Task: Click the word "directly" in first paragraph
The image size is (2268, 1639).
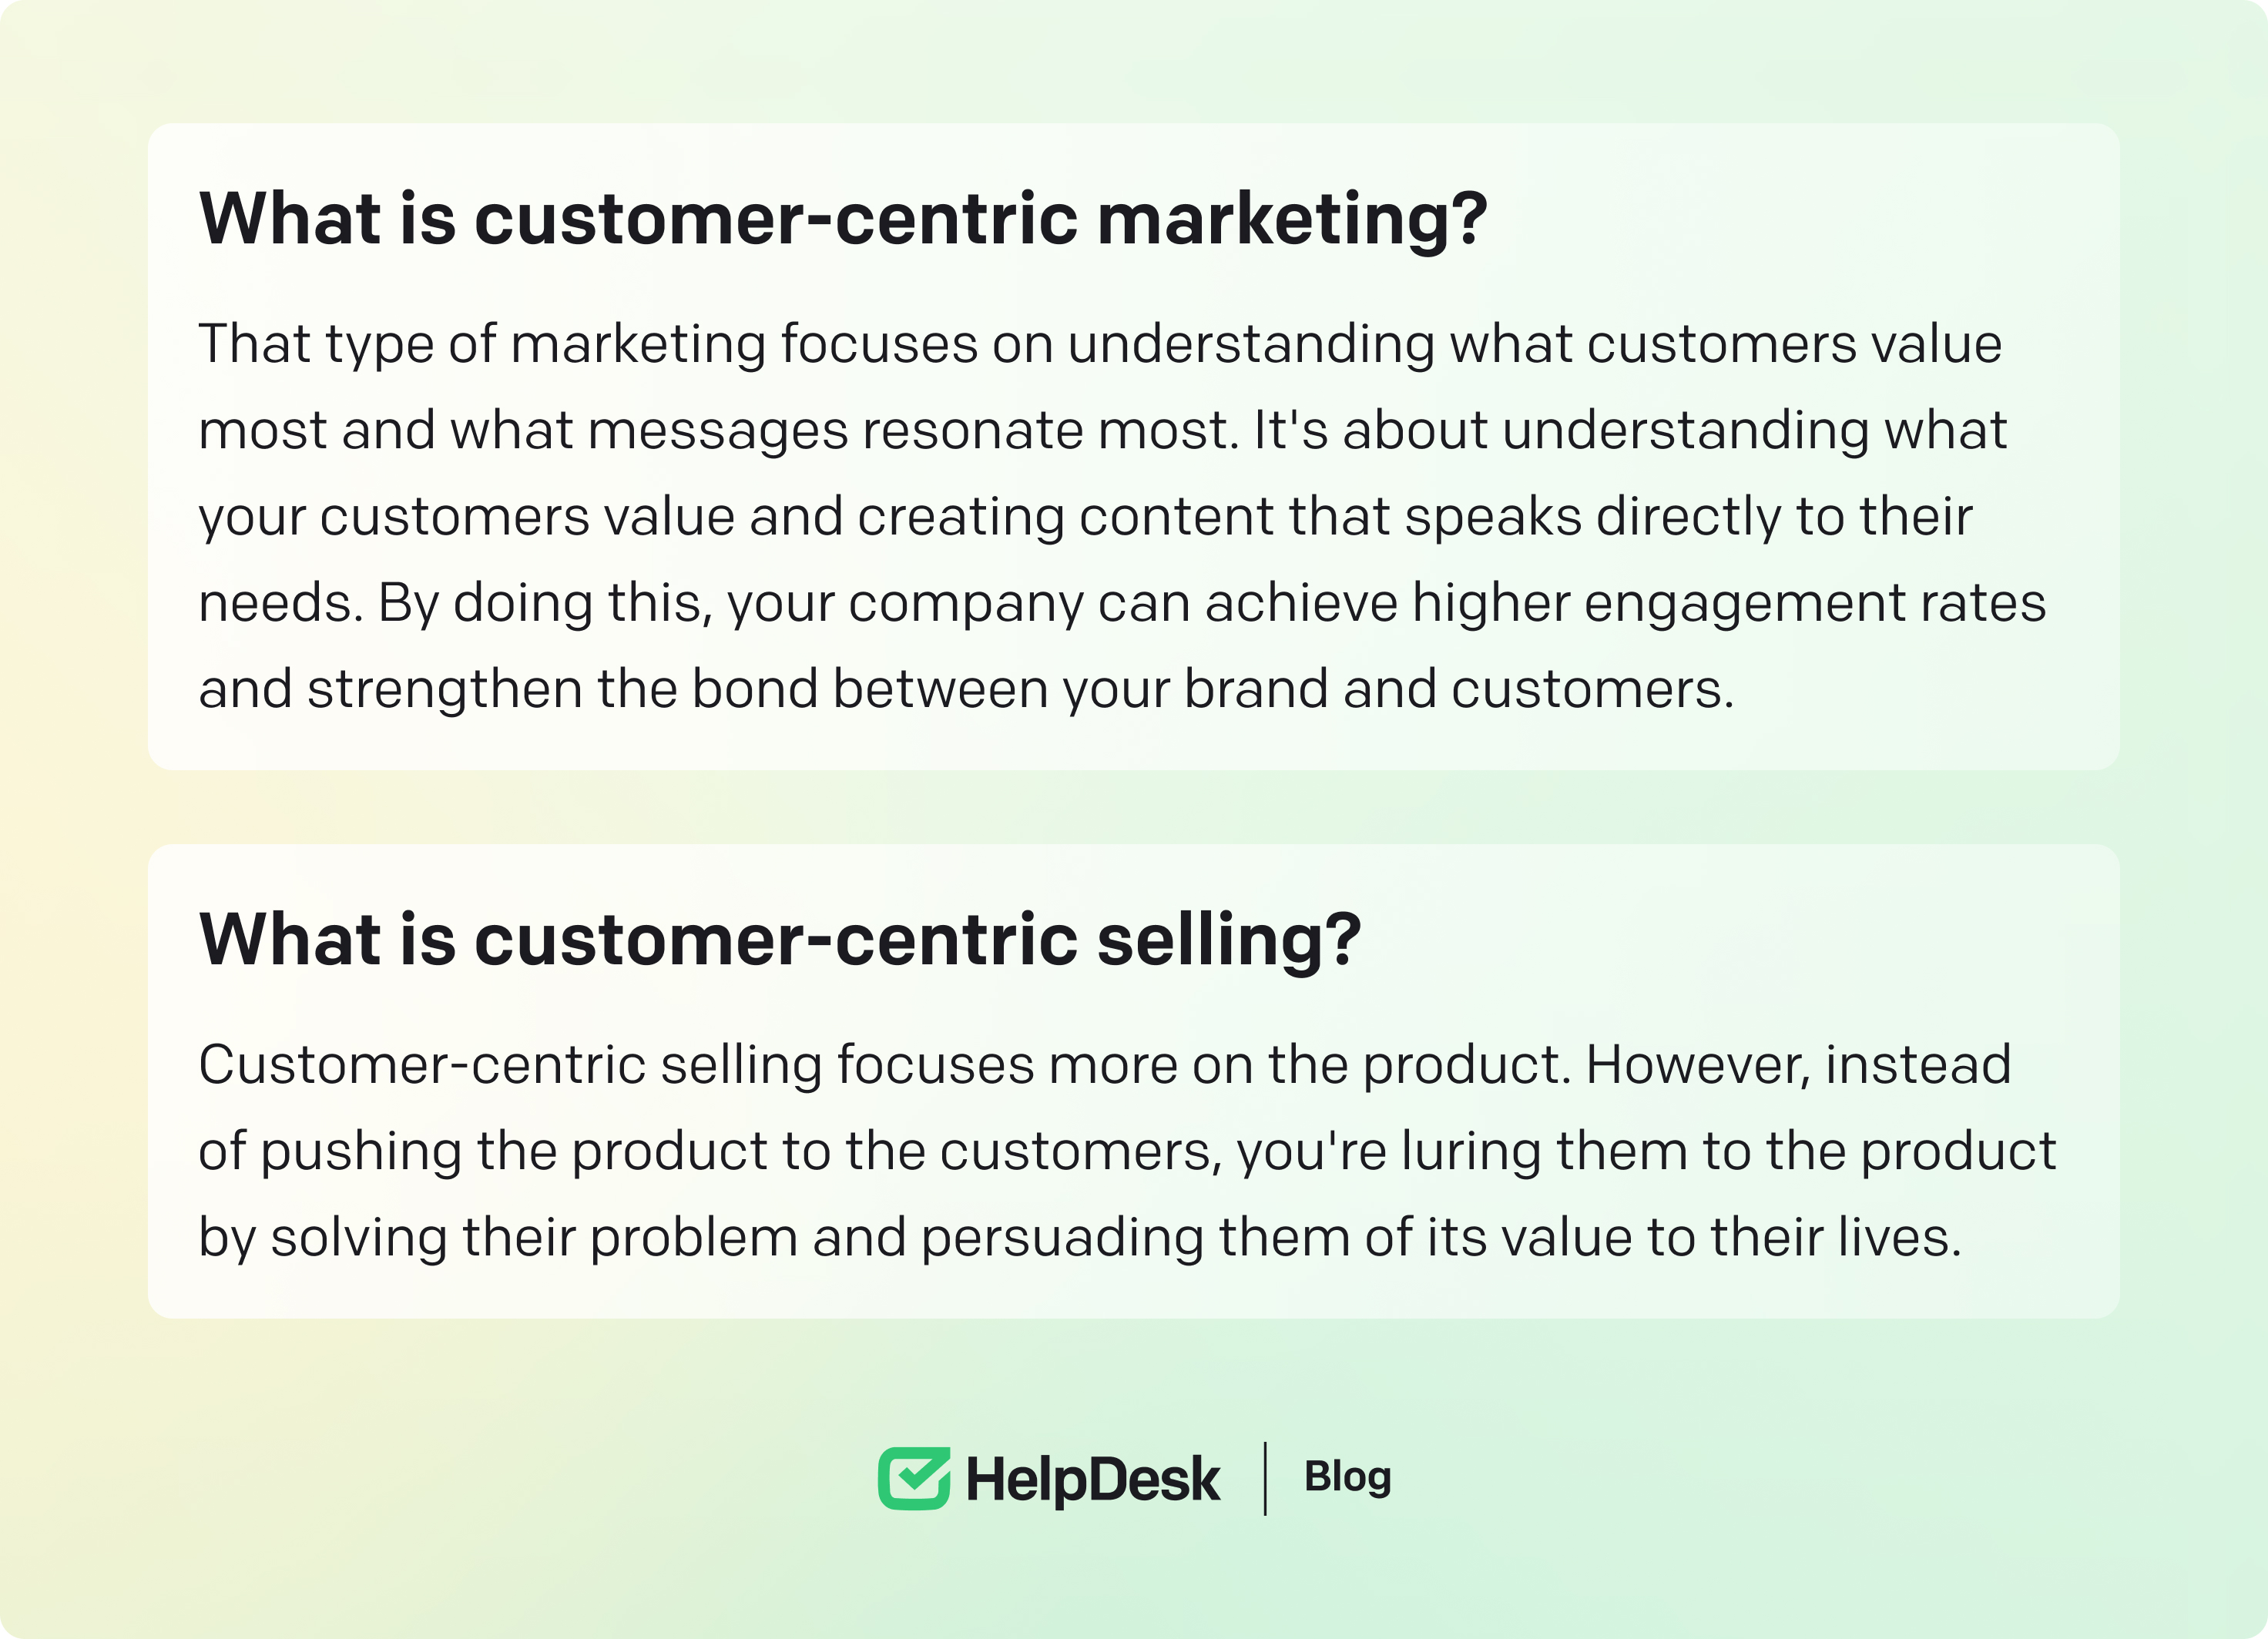Action: pos(1688,517)
